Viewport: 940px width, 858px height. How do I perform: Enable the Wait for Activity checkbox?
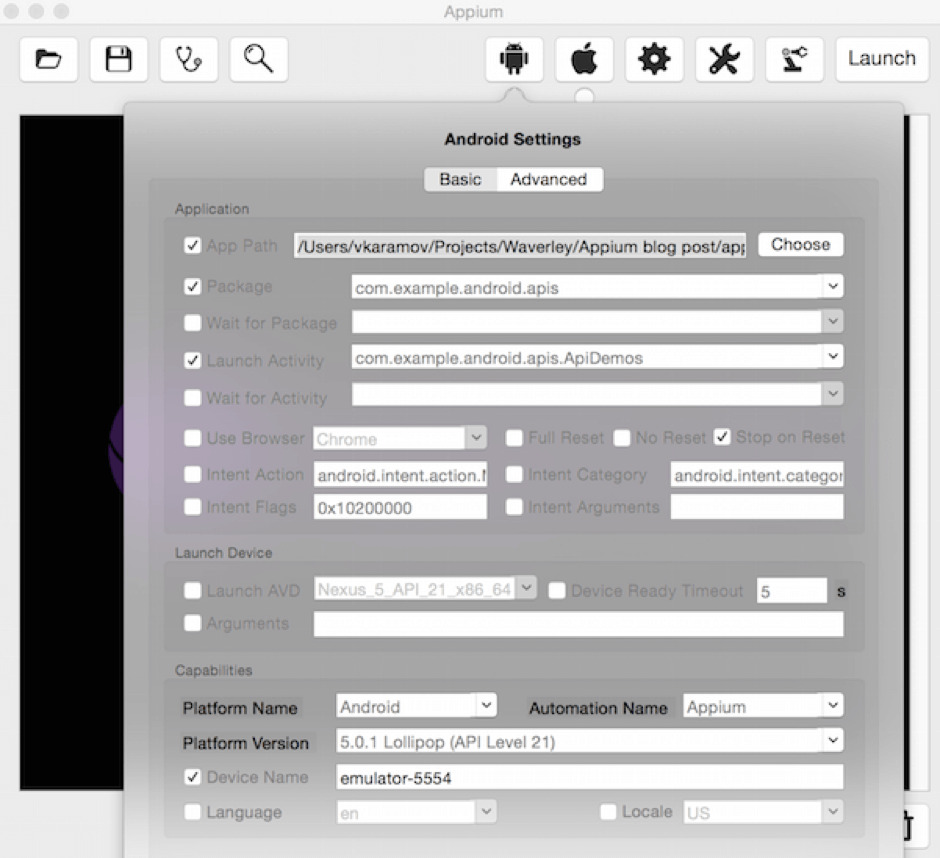coord(192,398)
